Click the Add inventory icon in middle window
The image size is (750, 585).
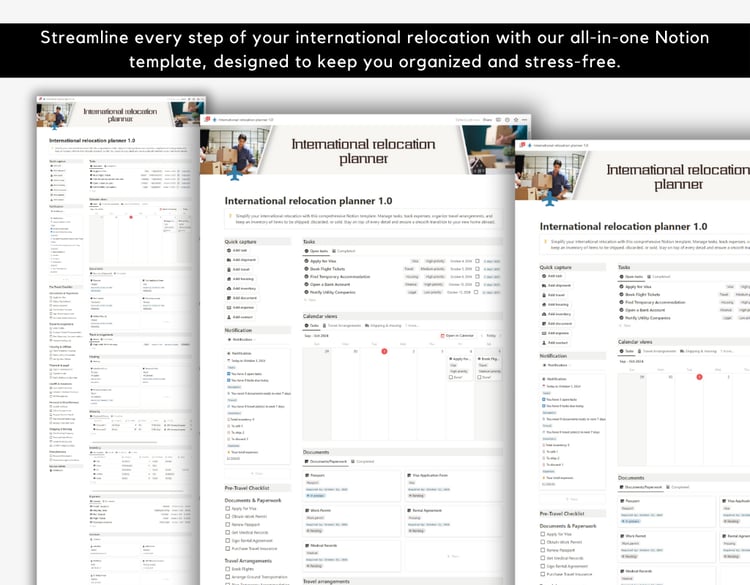pos(229,289)
